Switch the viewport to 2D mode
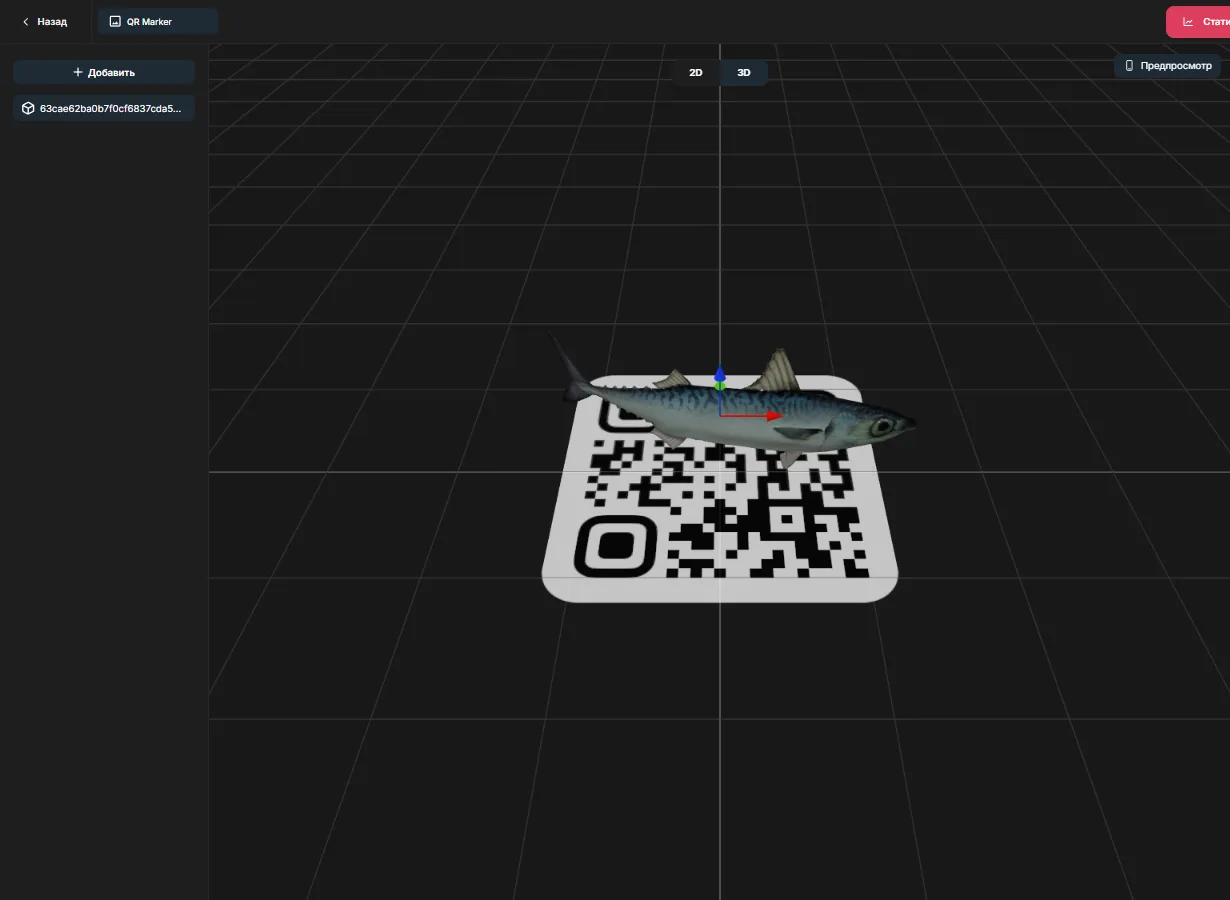Screen dimensions: 1230x900 [x=696, y=72]
